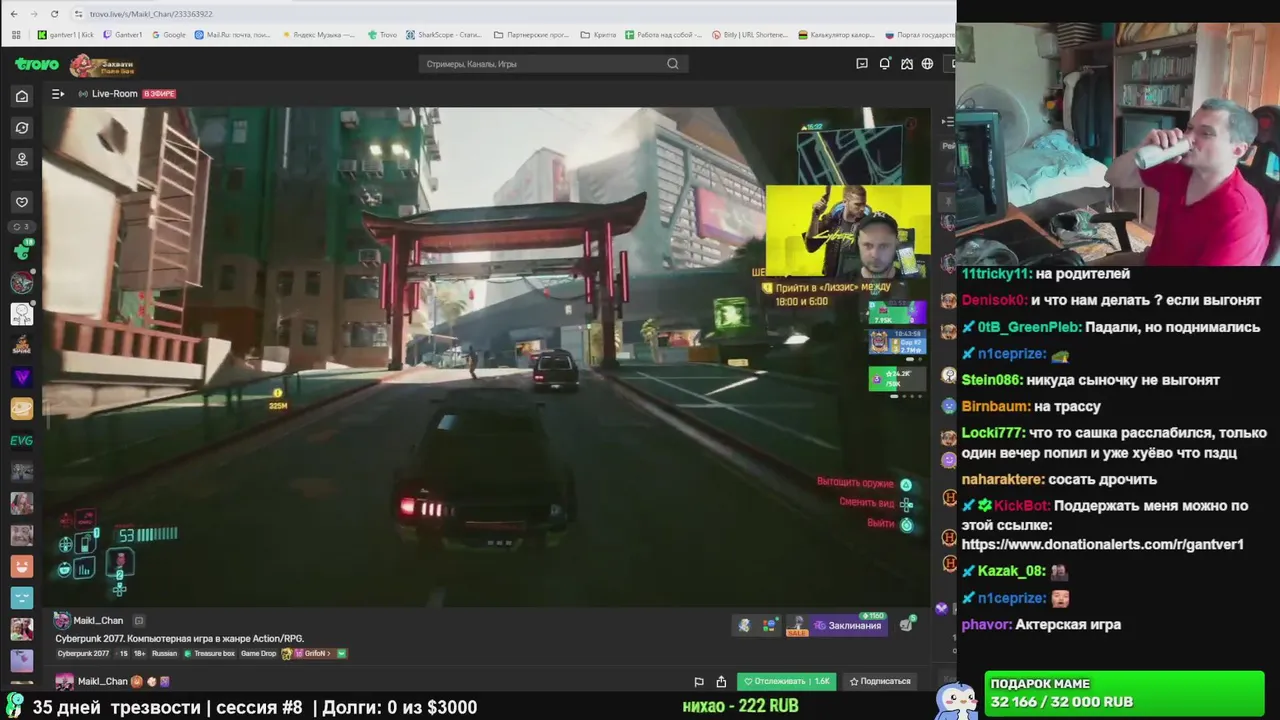Open the messages icon in Trovo header
Viewport: 1280px width, 720px height.
862,64
